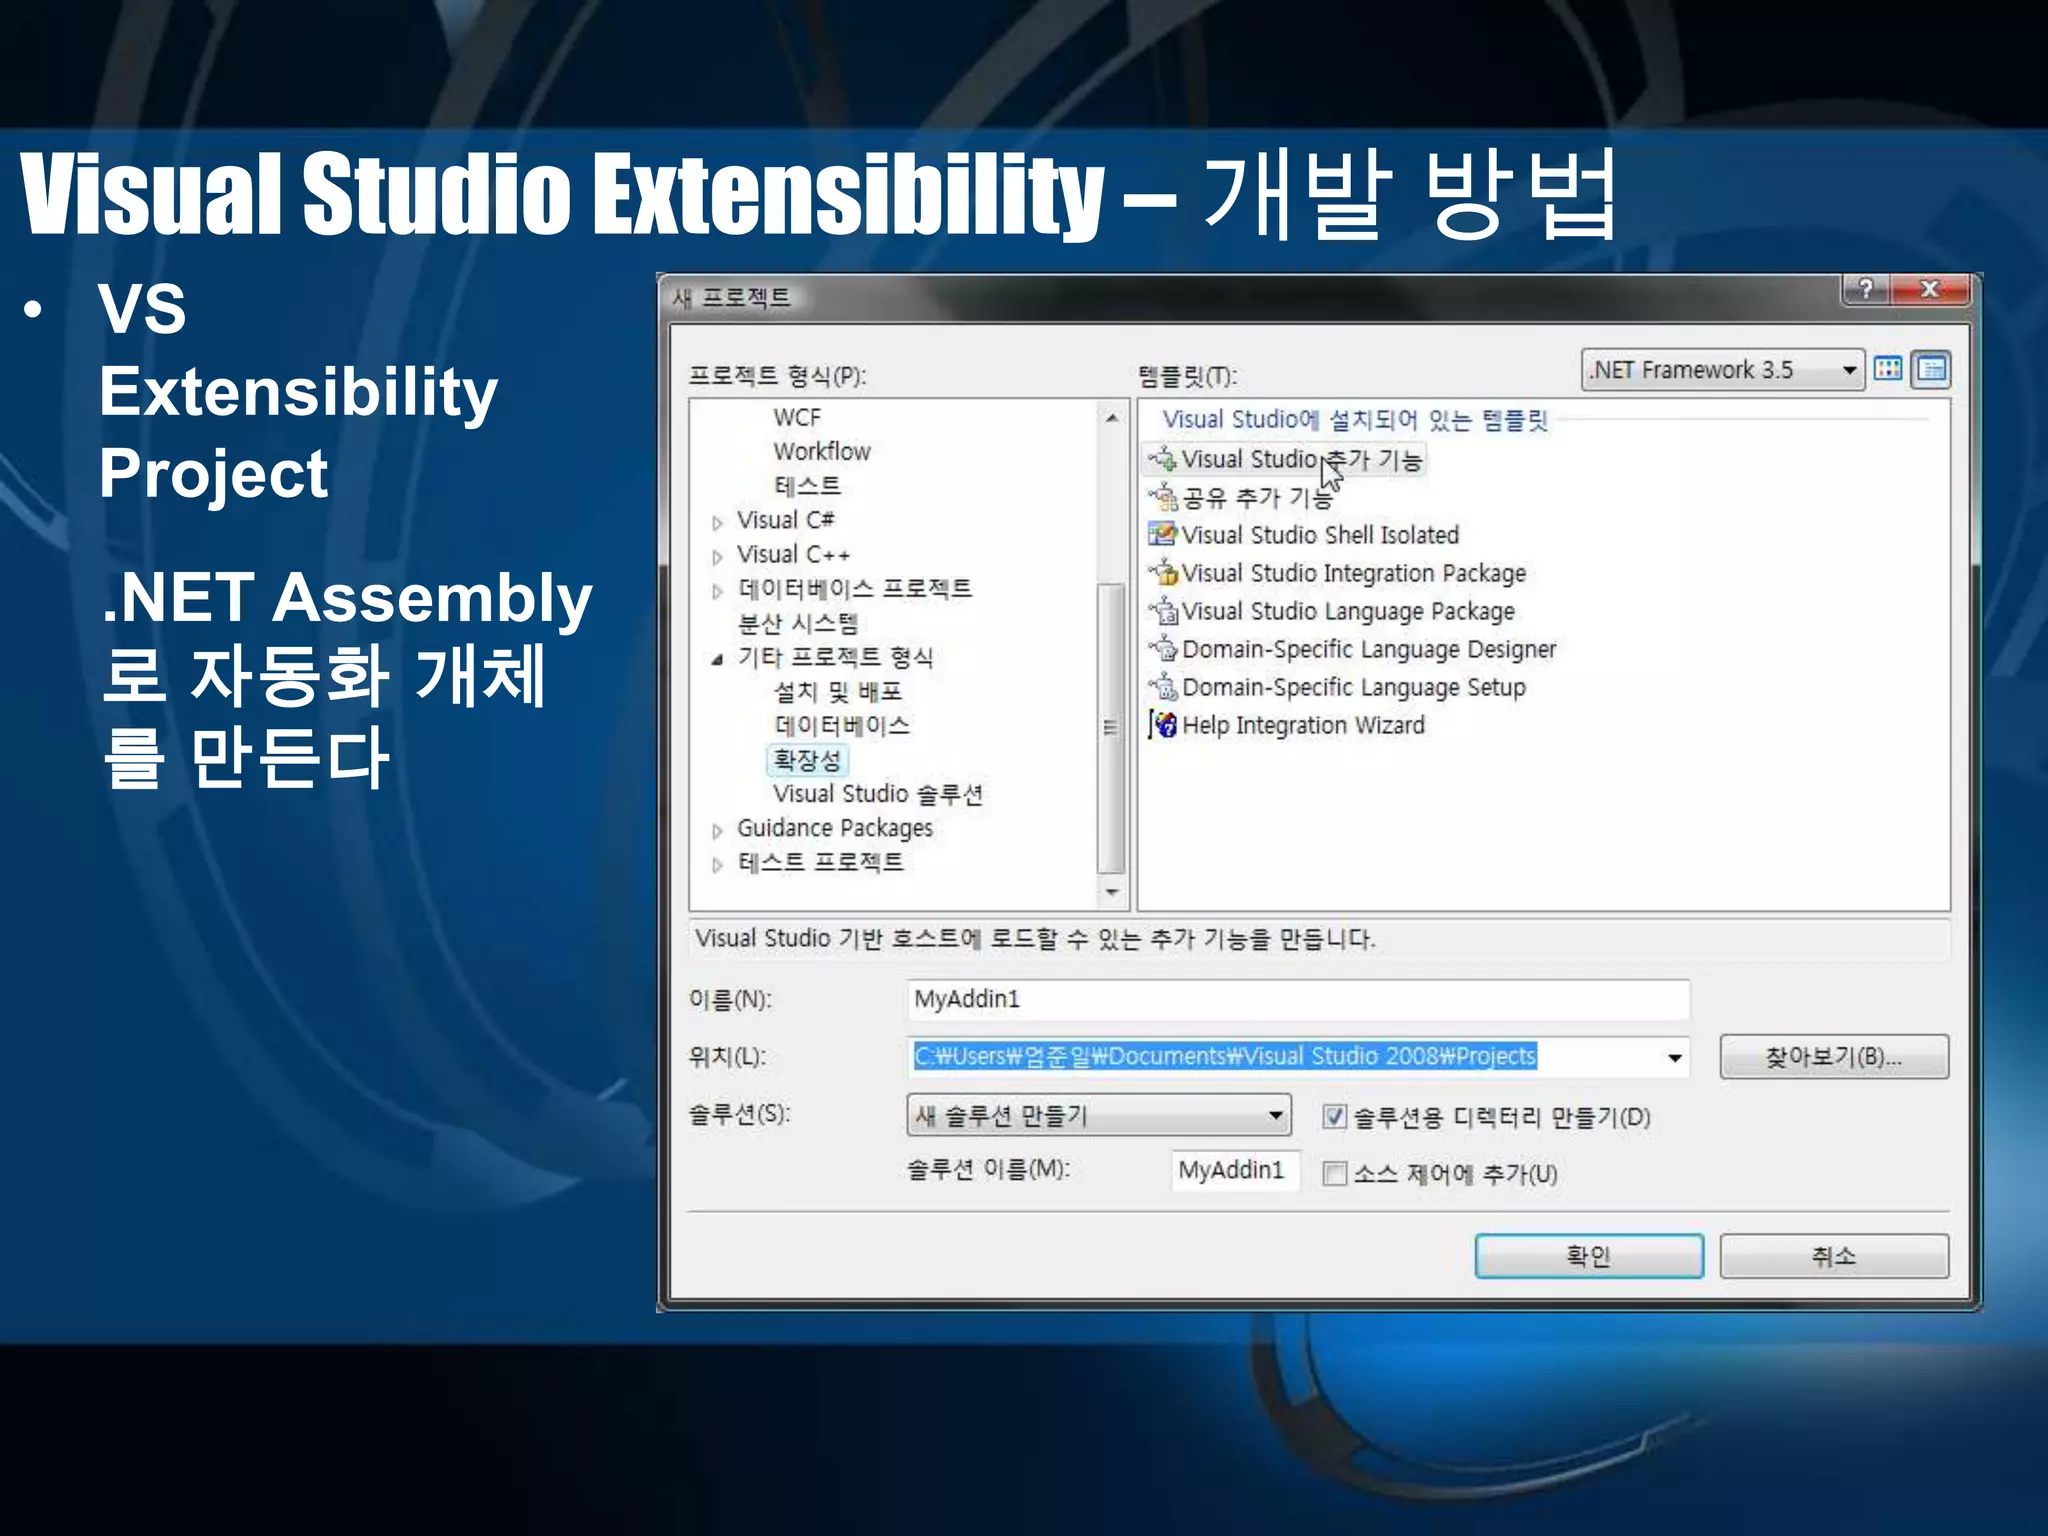Expand the 테스트 프로젝트 node
Screen dimensions: 2048x1536
pos(717,864)
